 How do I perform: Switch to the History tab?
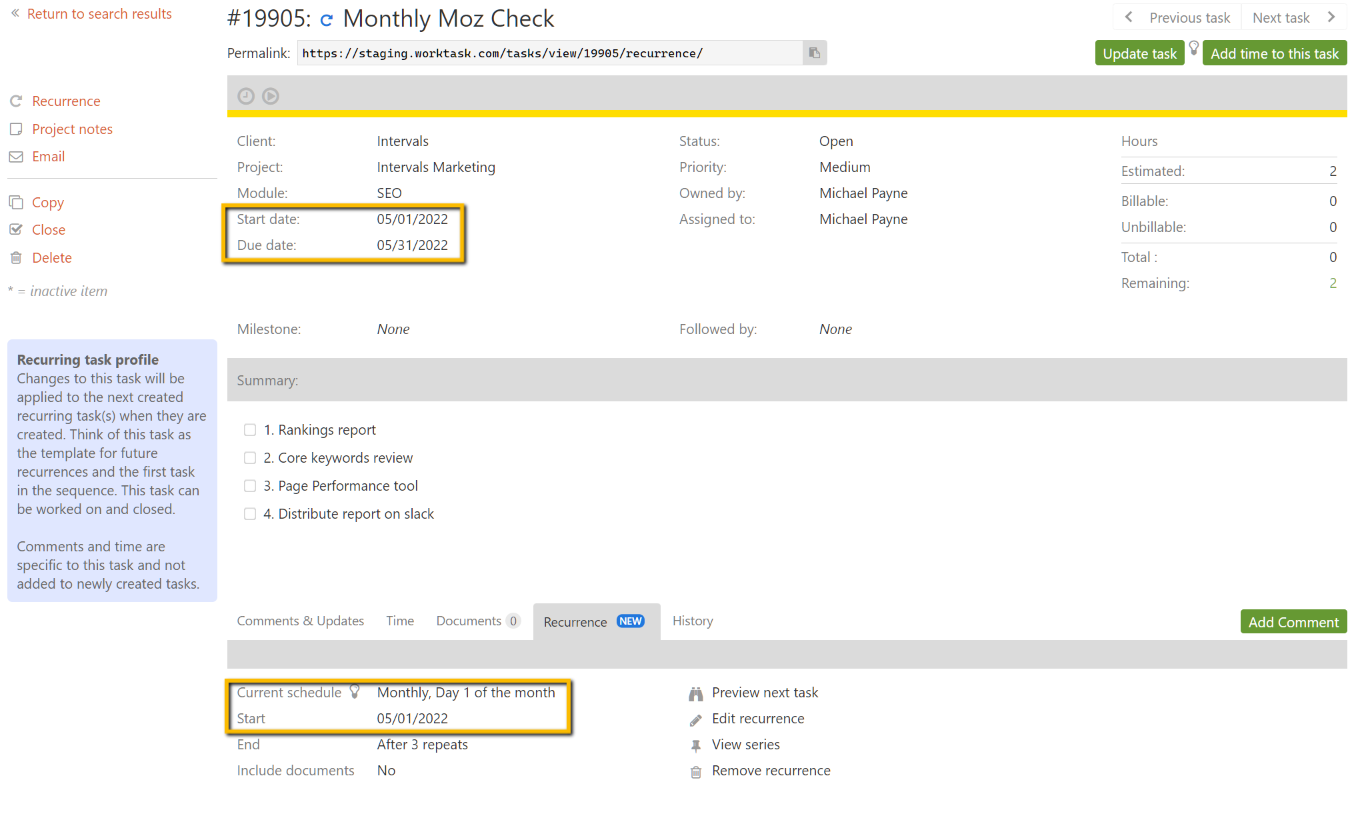(692, 621)
